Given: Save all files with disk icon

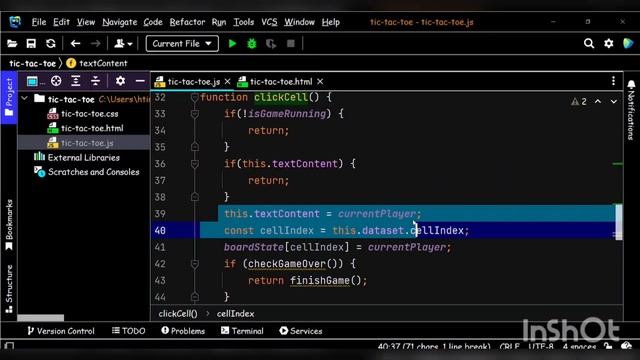Looking at the screenshot, I should (x=31, y=44).
